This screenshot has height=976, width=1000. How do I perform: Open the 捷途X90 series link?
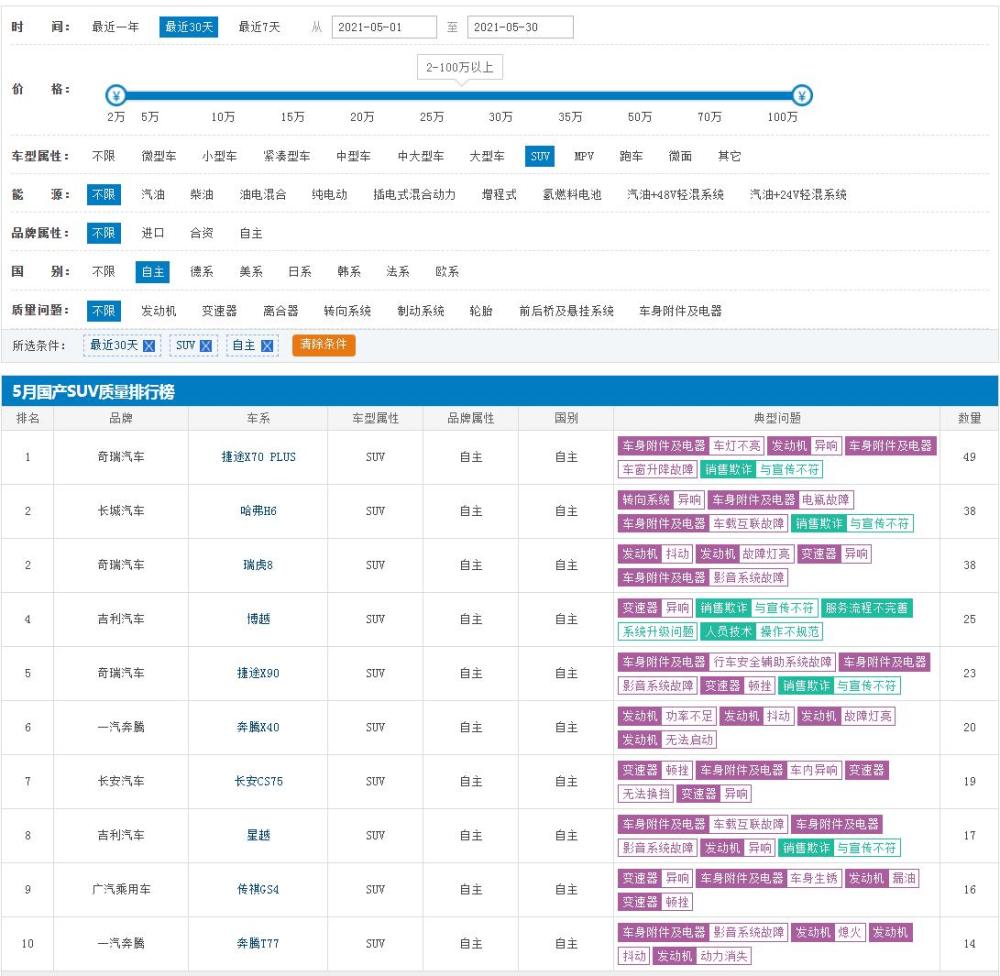coord(258,673)
